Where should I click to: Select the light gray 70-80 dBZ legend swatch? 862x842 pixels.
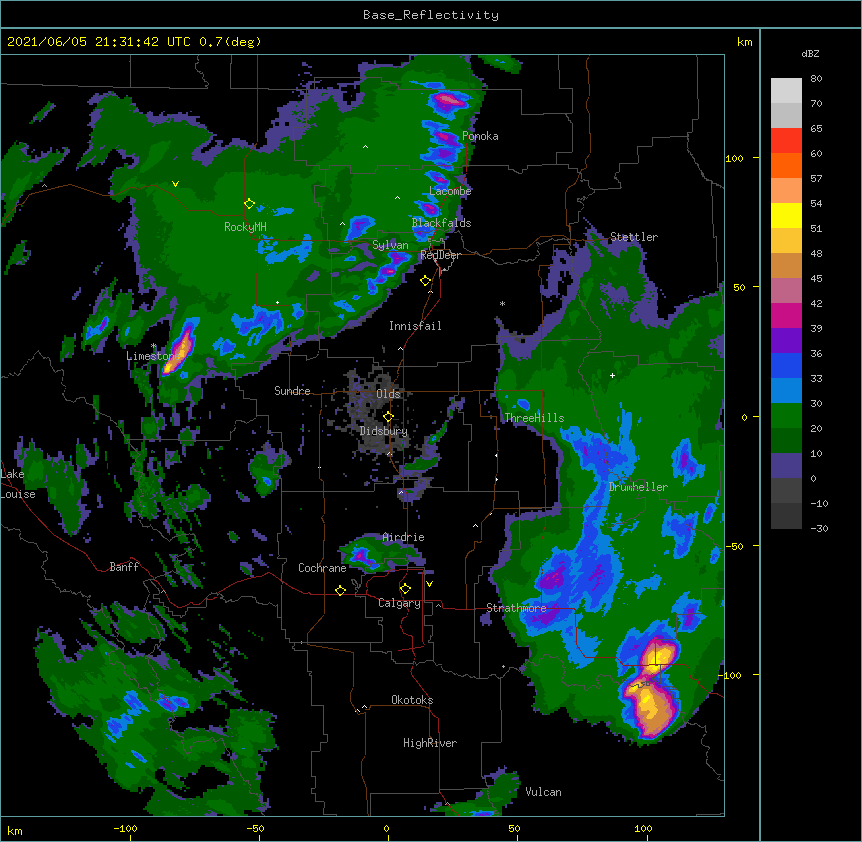(x=786, y=90)
